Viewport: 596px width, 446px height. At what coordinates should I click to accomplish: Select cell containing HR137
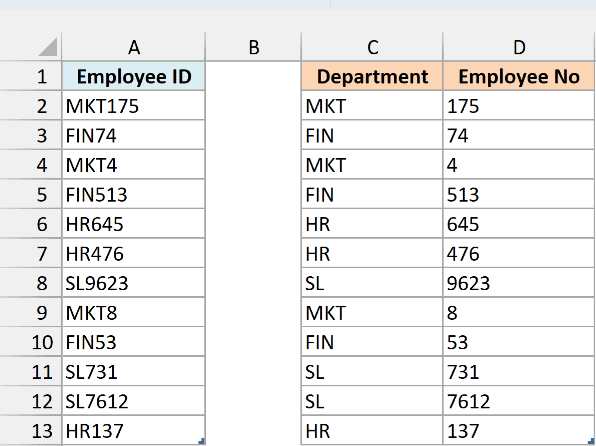coord(133,430)
